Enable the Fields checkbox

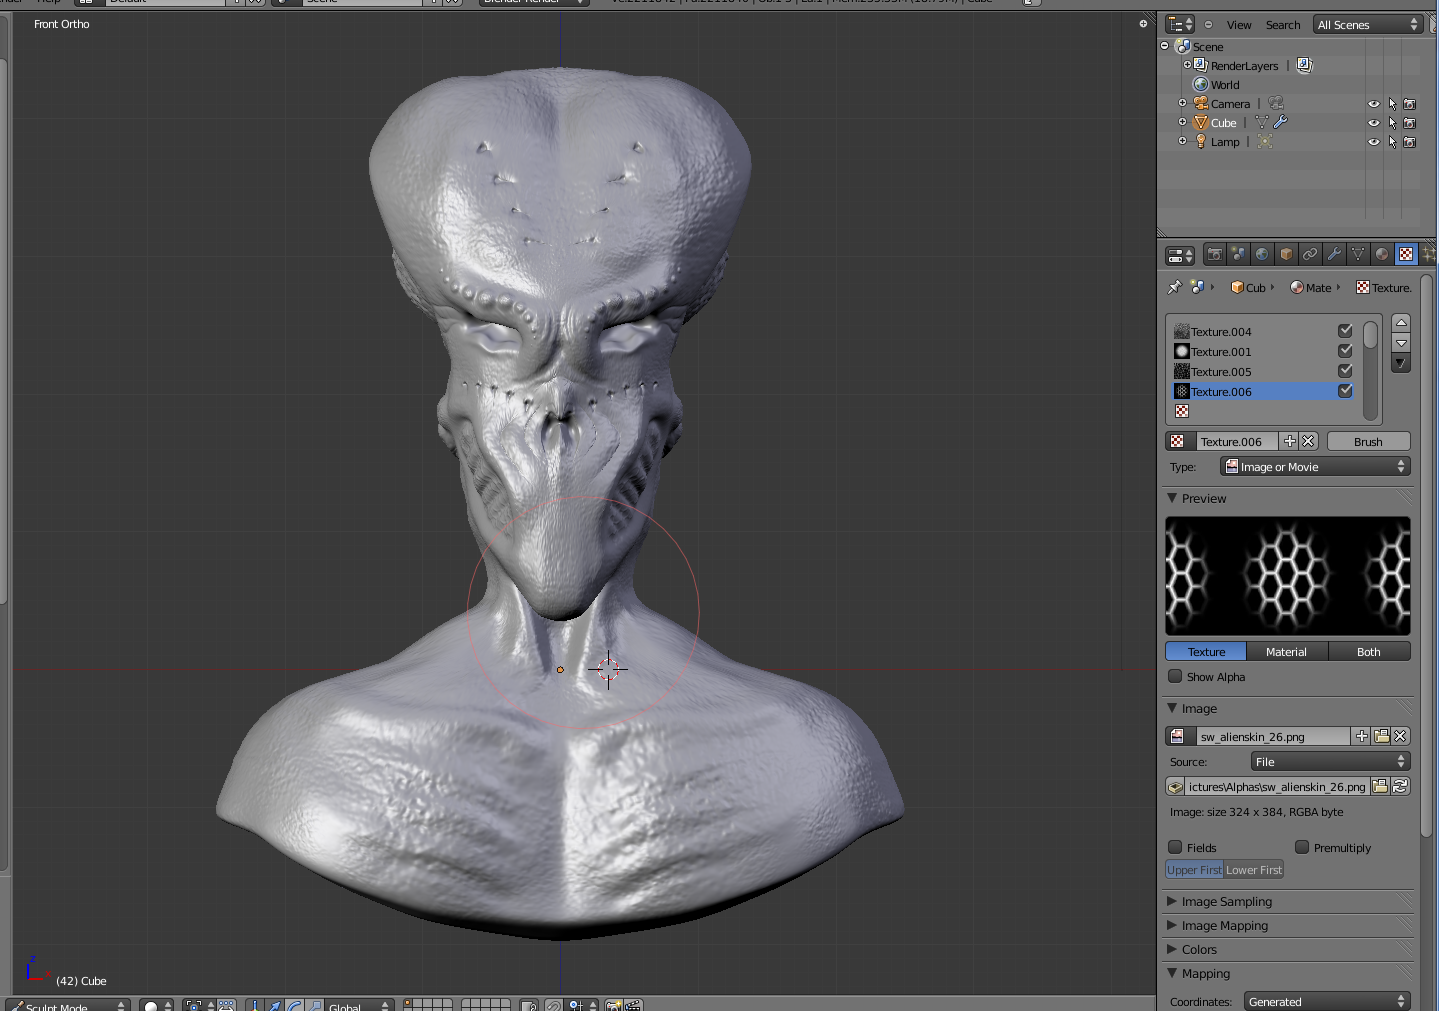point(1175,847)
